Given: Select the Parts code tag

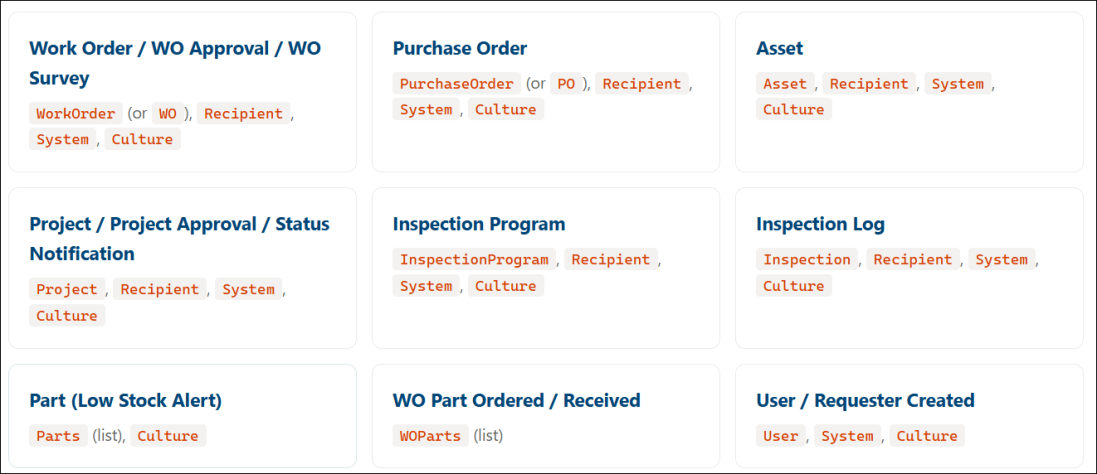Looking at the screenshot, I should pos(58,436).
